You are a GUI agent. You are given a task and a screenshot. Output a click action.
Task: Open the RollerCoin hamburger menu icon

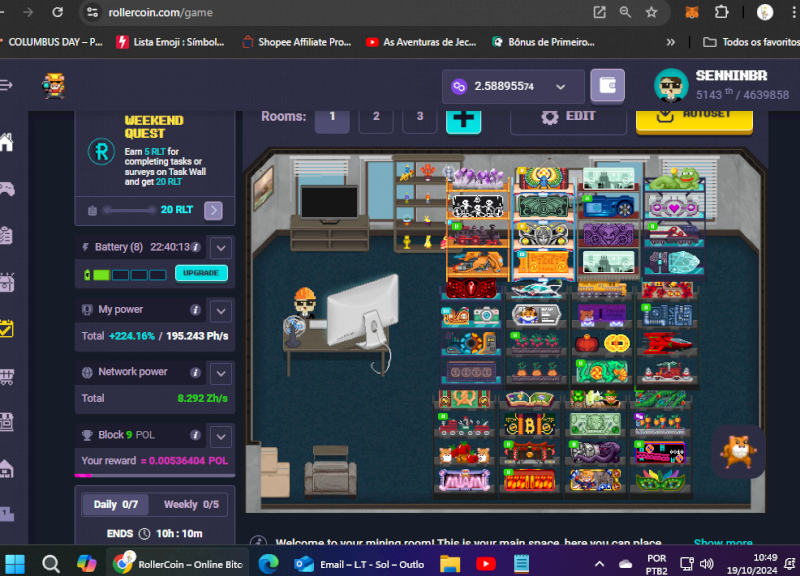(x=6, y=85)
